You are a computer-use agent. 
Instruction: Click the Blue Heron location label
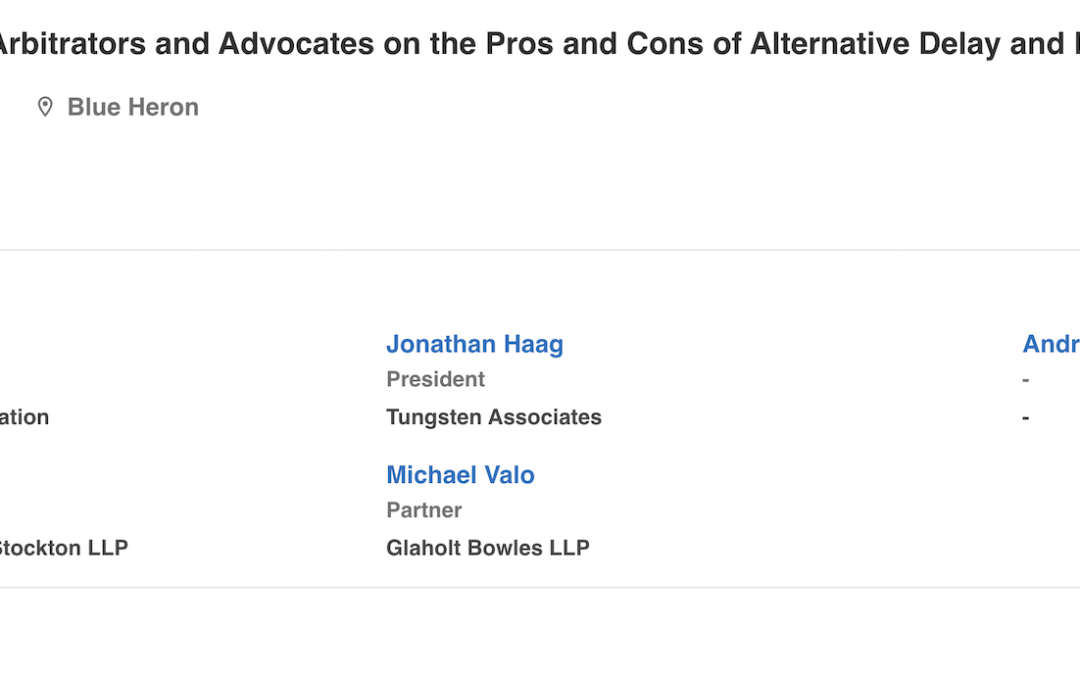tap(133, 107)
